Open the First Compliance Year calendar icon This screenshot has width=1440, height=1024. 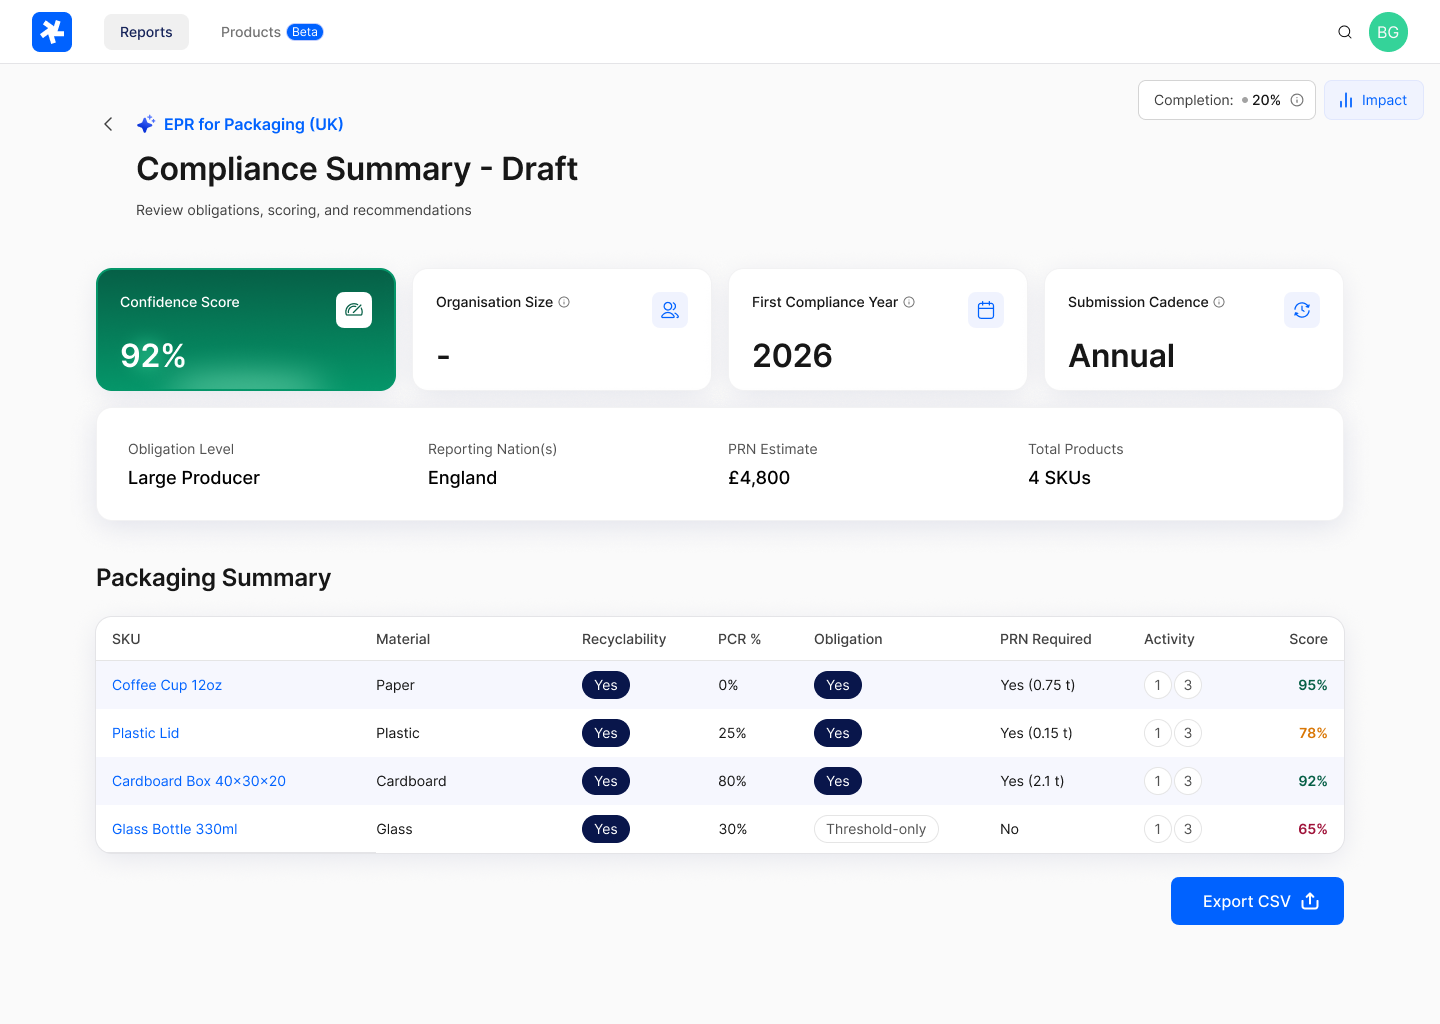986,310
